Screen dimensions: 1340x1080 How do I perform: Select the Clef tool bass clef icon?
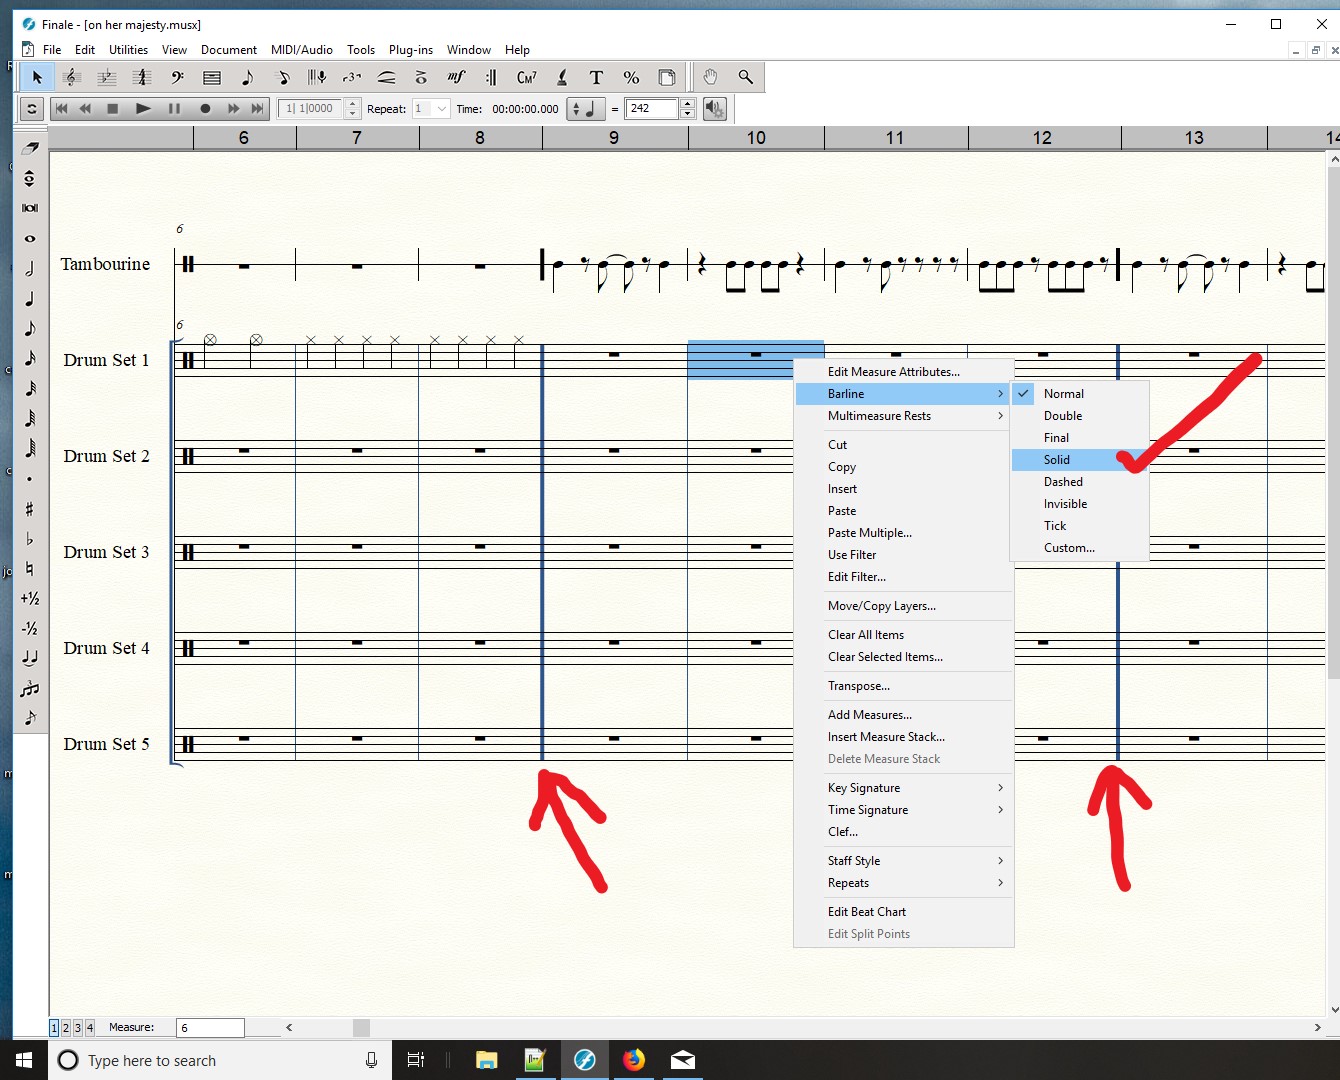tap(177, 77)
